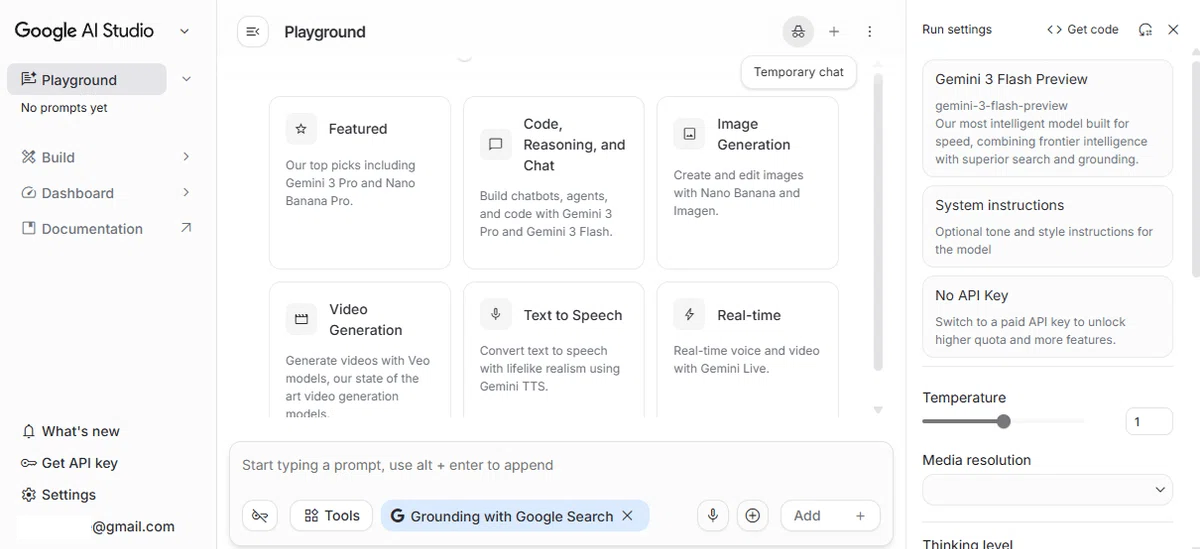Image resolution: width=1200 pixels, height=549 pixels.
Task: Open the Gemini 3 Flash Preview model card
Action: (x=1047, y=118)
